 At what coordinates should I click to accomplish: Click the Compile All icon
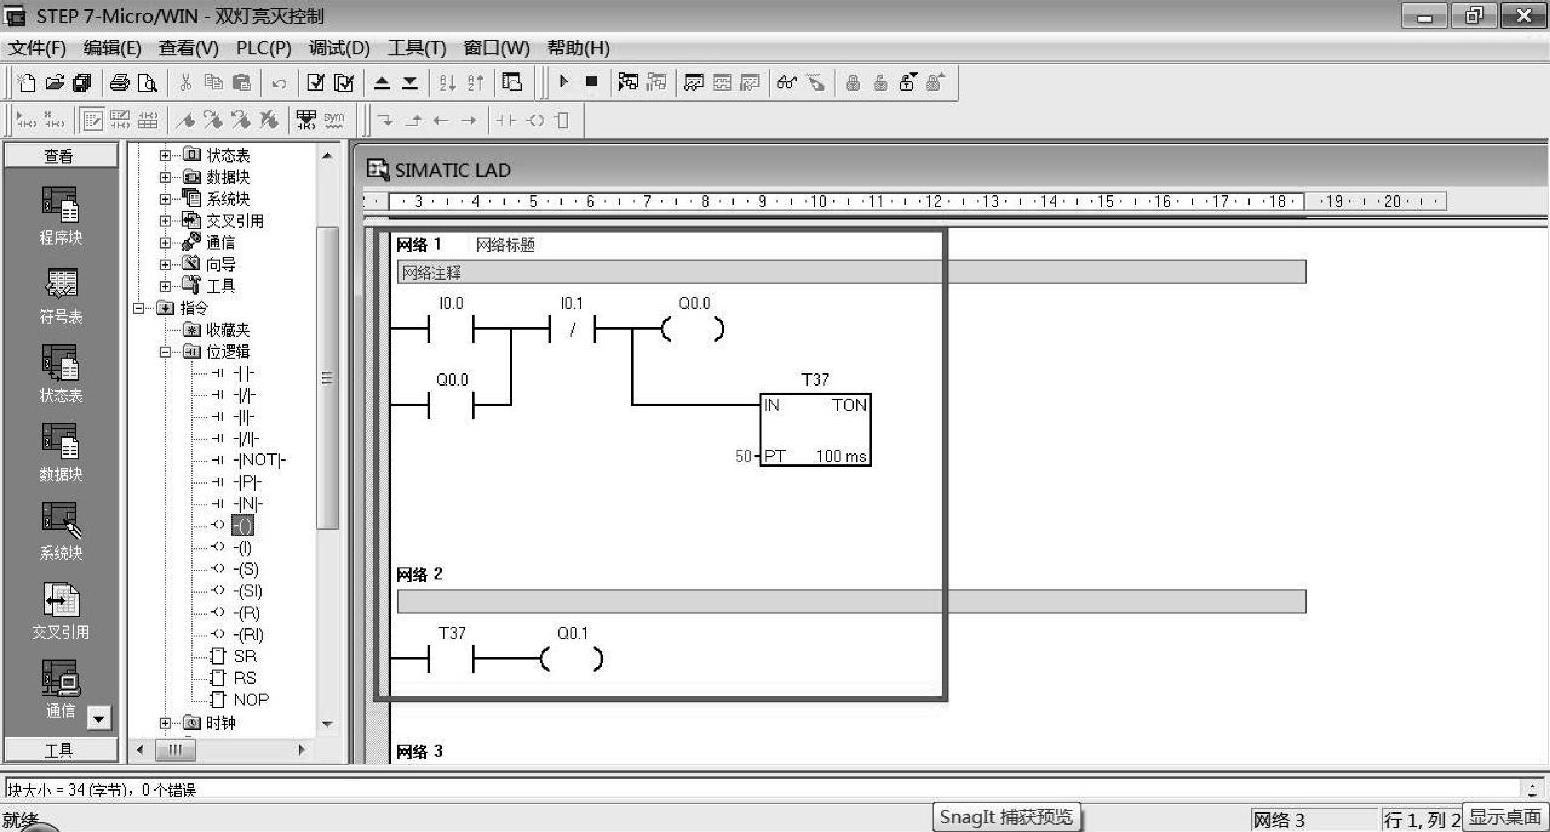(344, 83)
